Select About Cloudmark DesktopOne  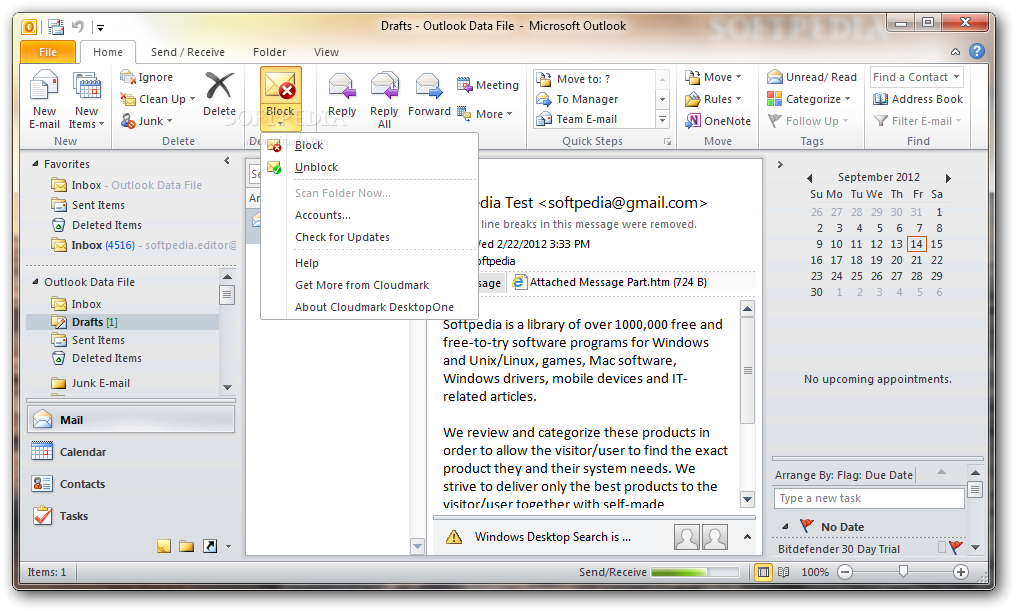click(x=369, y=307)
